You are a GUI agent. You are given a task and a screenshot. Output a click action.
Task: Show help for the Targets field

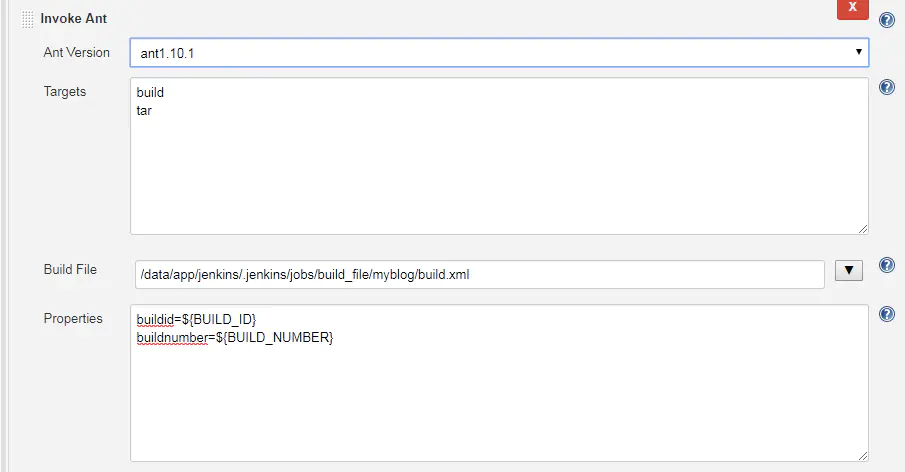point(887,87)
